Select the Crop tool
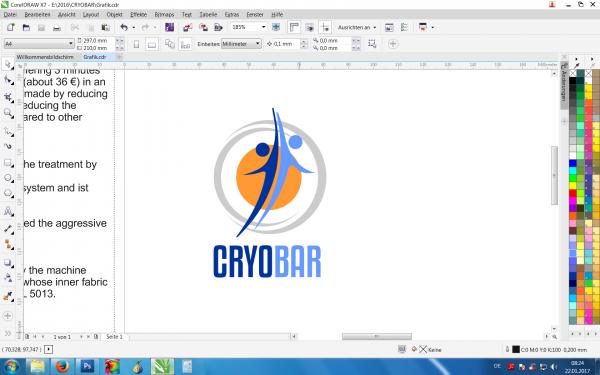 [x=8, y=97]
